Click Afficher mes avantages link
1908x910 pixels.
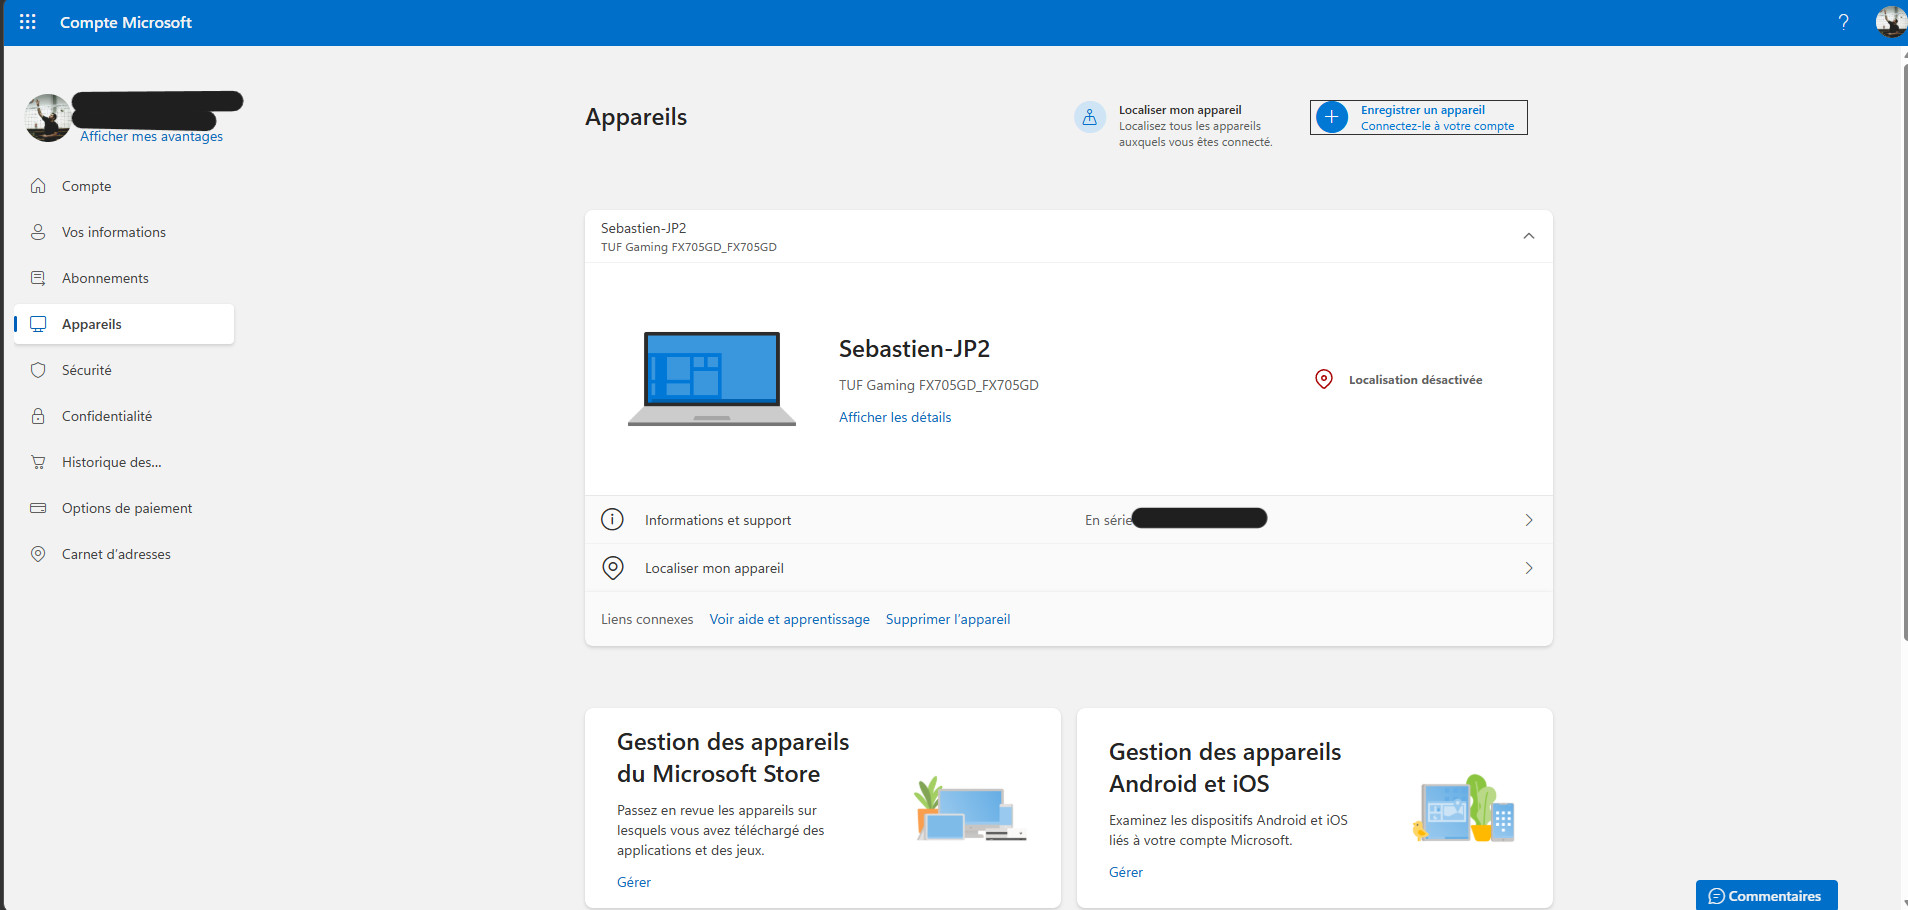pyautogui.click(x=152, y=137)
